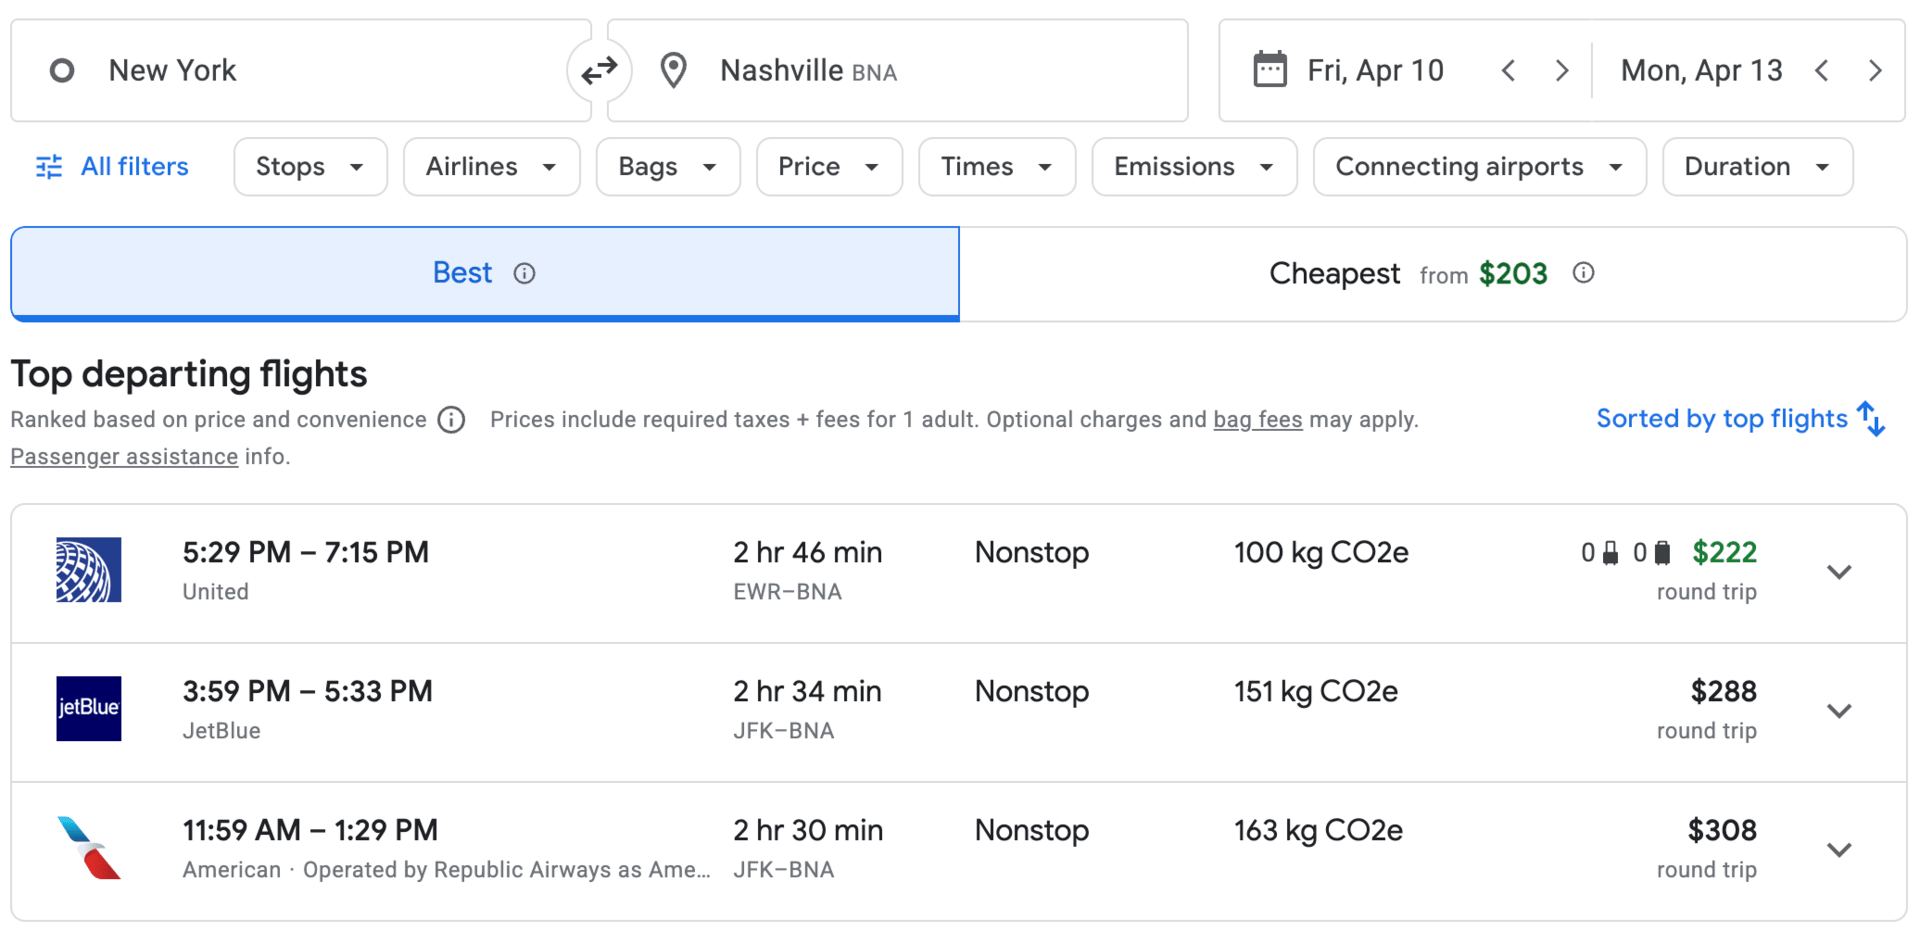Viewport: 1920px width, 932px height.
Task: Go to previous departure date
Action: click(x=1509, y=71)
